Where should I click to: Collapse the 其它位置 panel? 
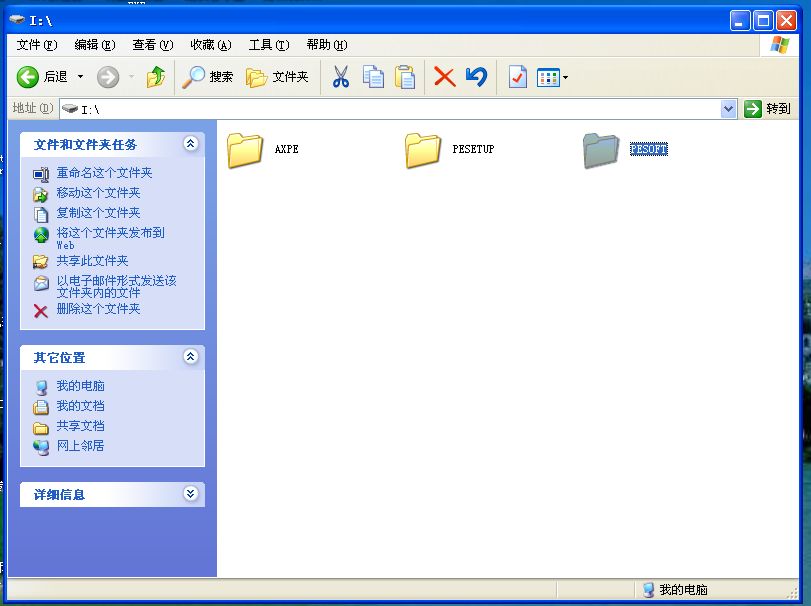coord(190,356)
